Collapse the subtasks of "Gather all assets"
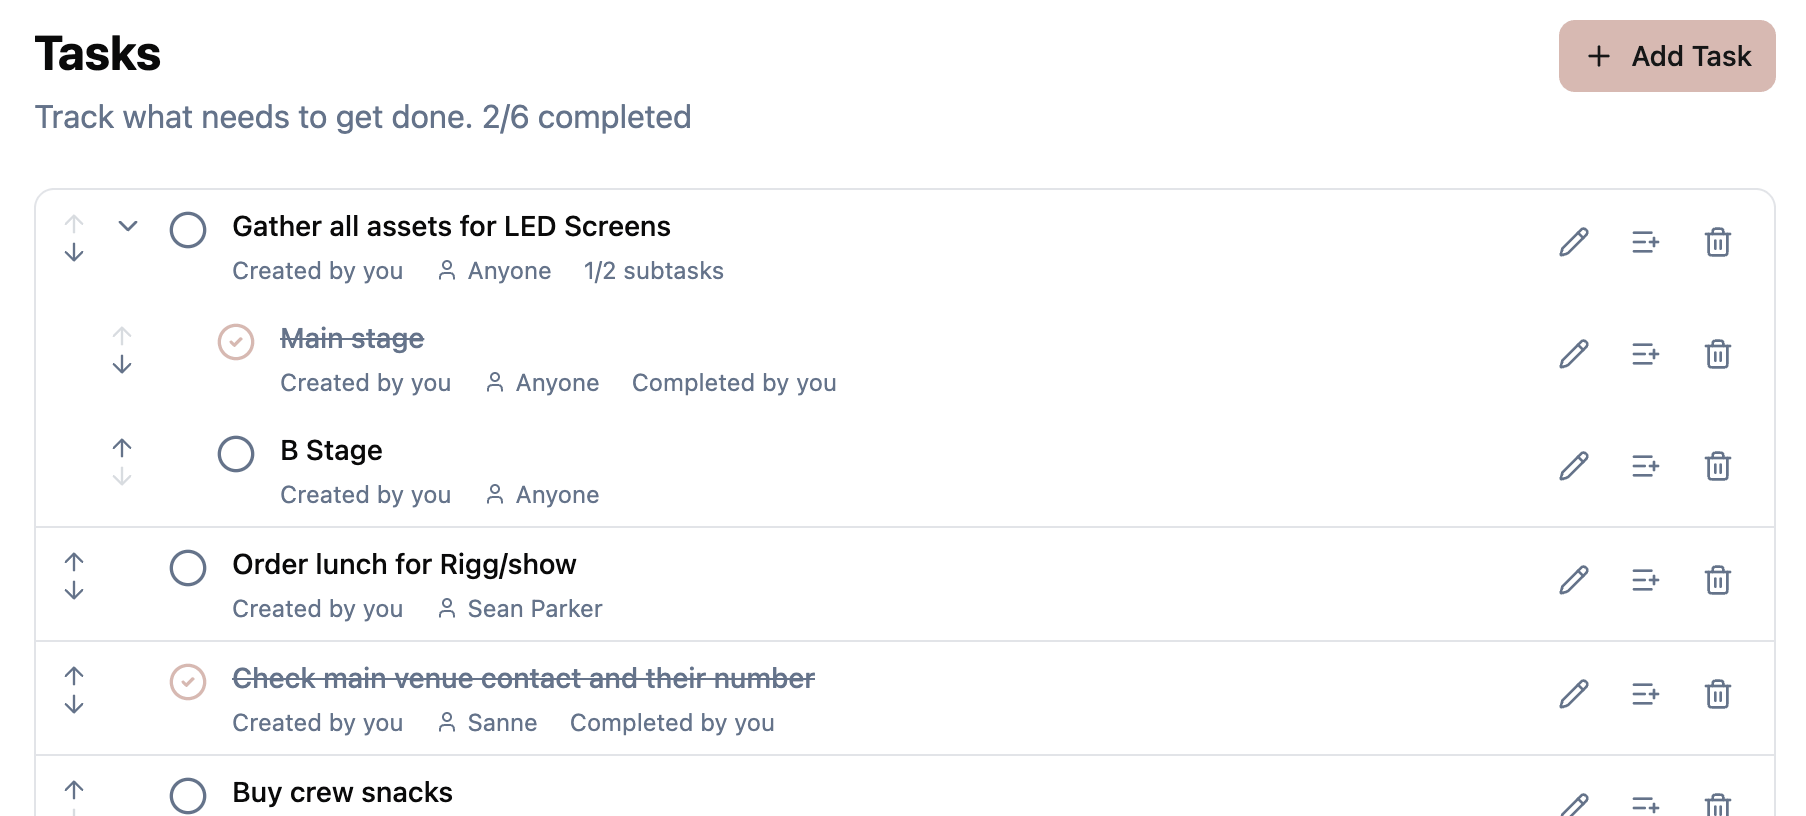The image size is (1806, 816). pyautogui.click(x=127, y=226)
